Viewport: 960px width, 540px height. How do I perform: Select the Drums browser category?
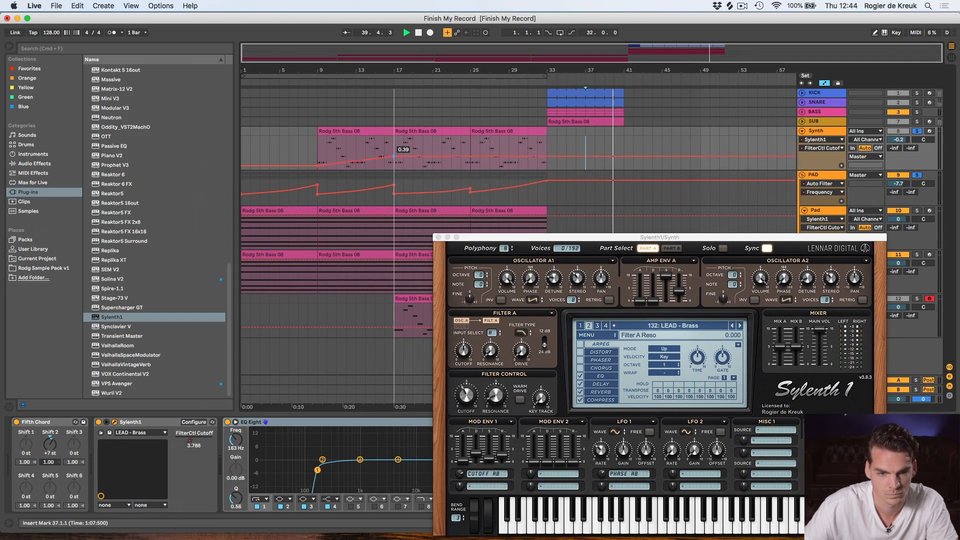[26, 144]
